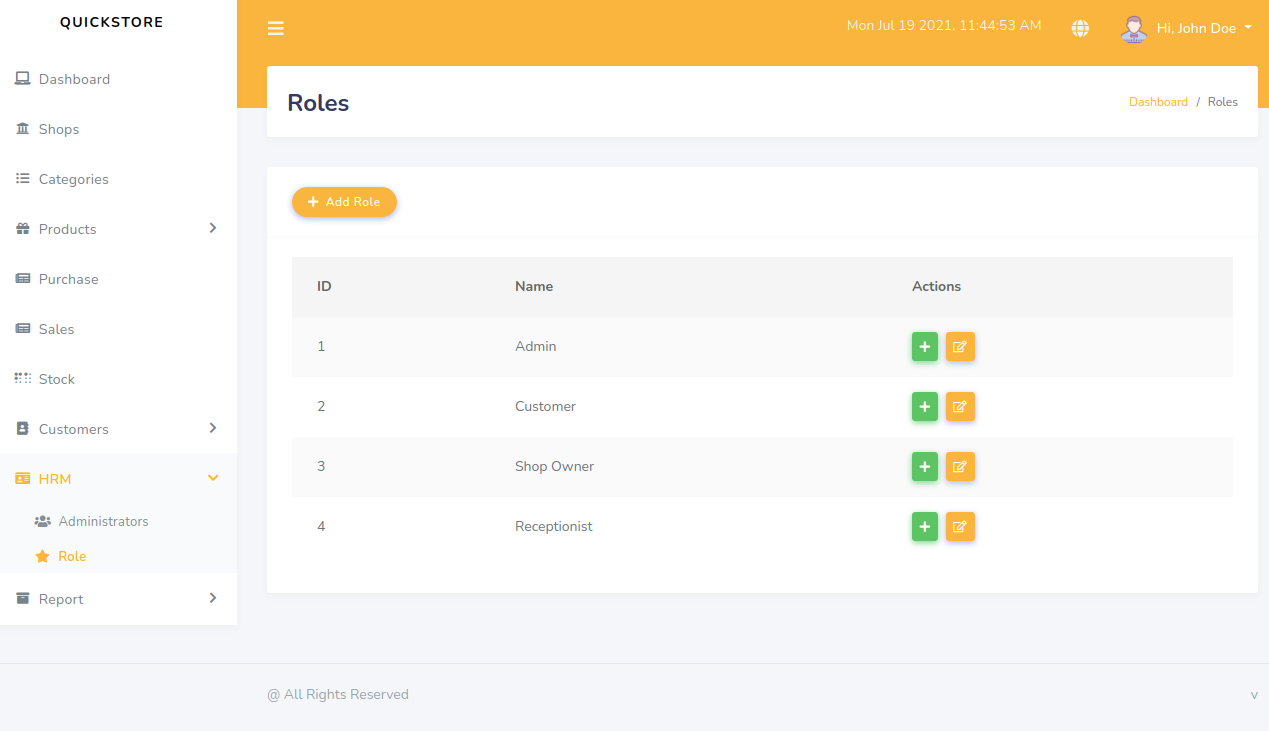1269x731 pixels.
Task: Click the Role star icon
Action: [43, 556]
